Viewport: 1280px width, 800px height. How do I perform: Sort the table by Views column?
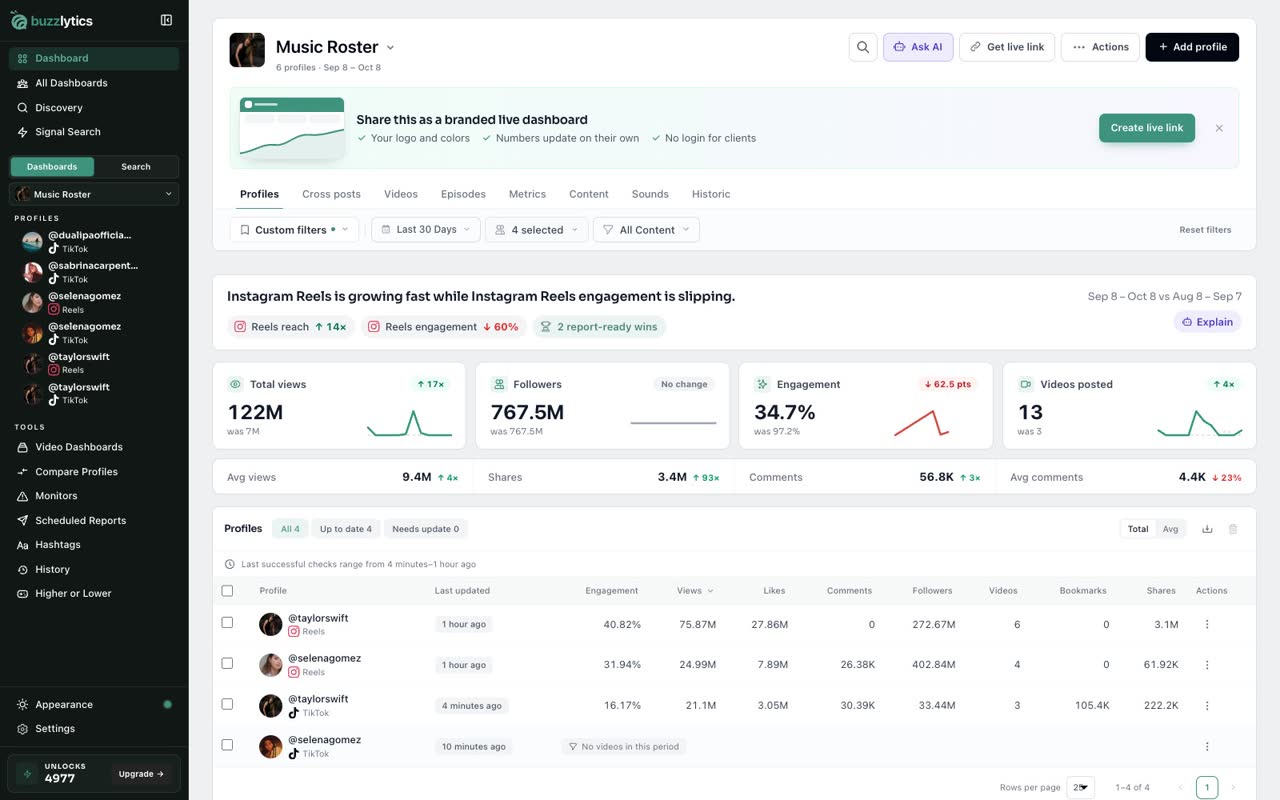tap(695, 591)
